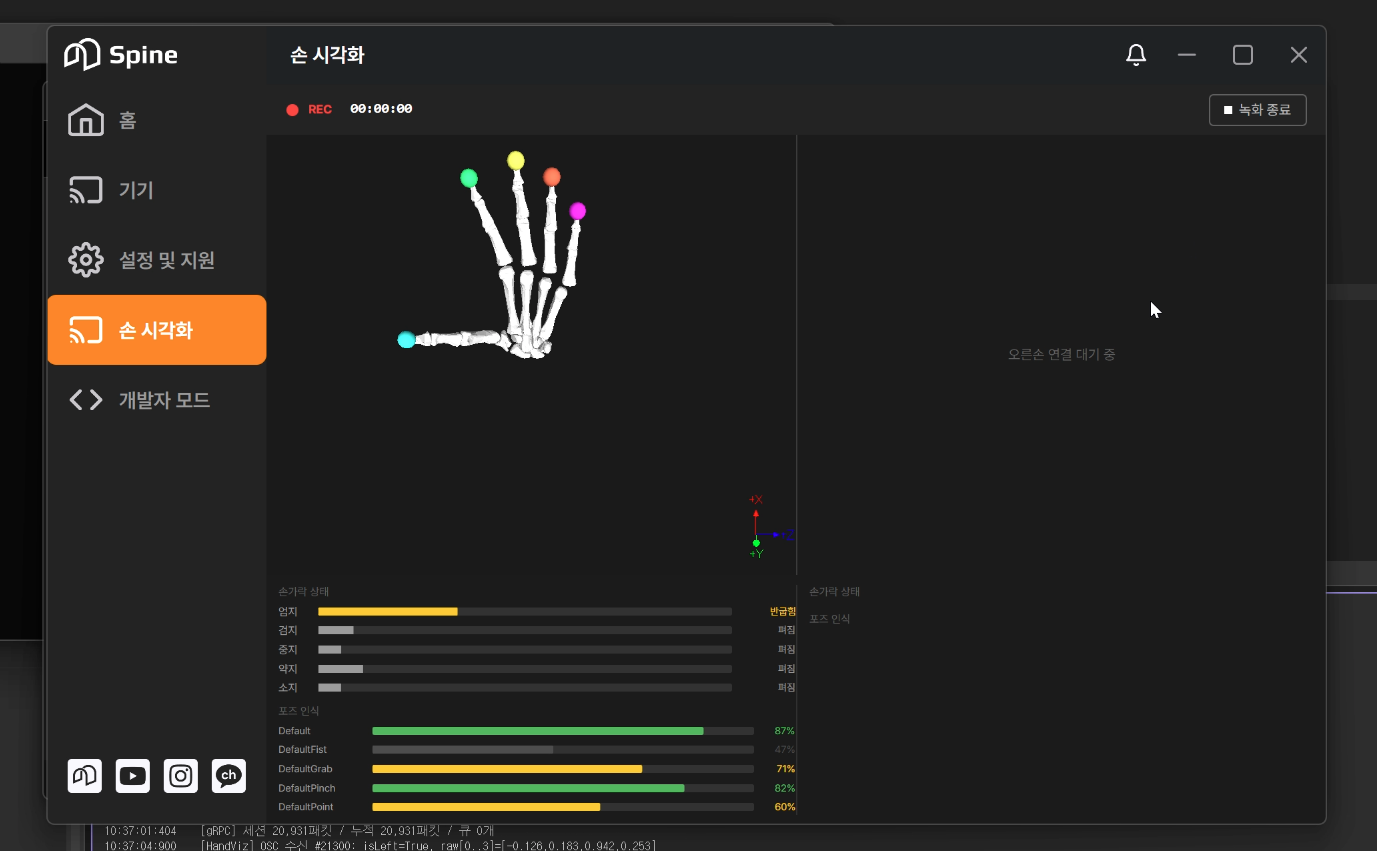Image resolution: width=1377 pixels, height=851 pixels.
Task: Click the cyan thumb fingertip marker
Action: click(406, 340)
